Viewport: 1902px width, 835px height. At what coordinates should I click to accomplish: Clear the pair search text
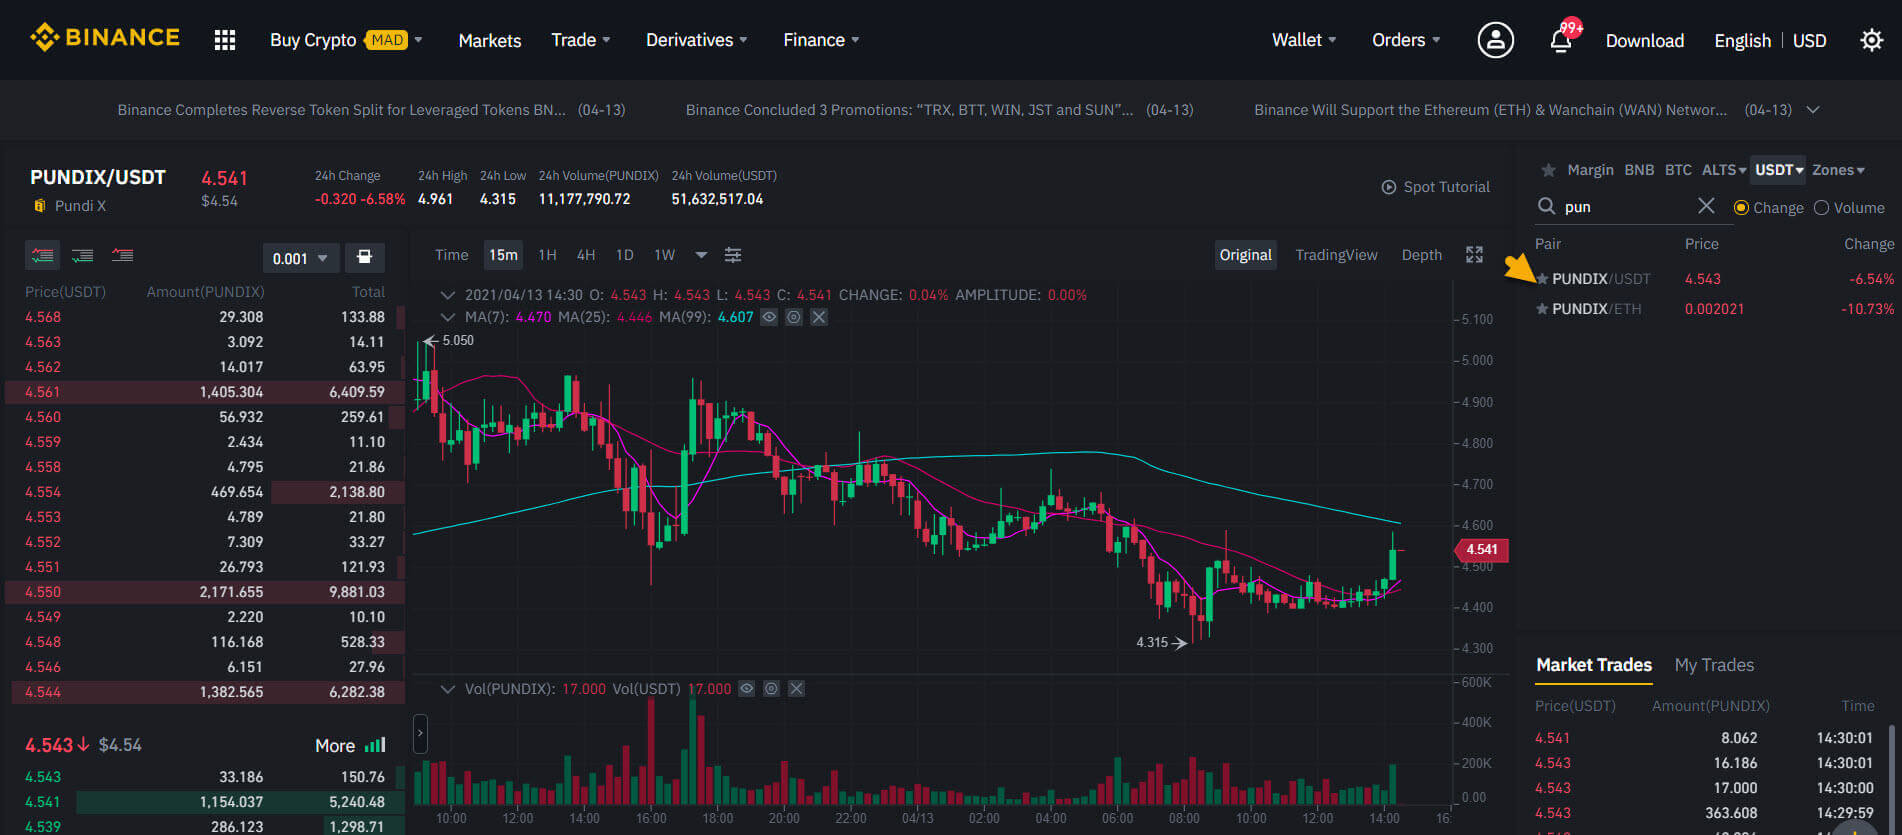point(1706,206)
